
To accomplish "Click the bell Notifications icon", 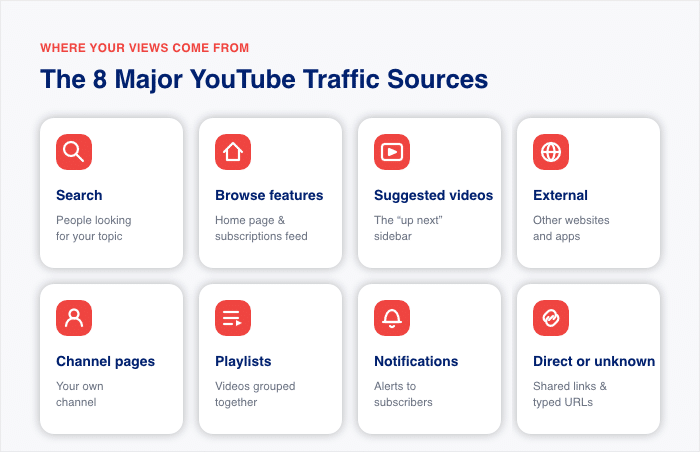I will coord(392,318).
